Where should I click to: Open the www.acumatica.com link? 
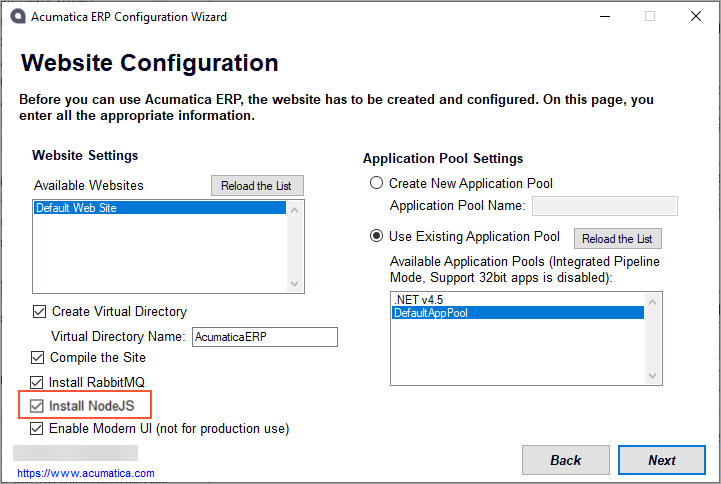(85, 473)
